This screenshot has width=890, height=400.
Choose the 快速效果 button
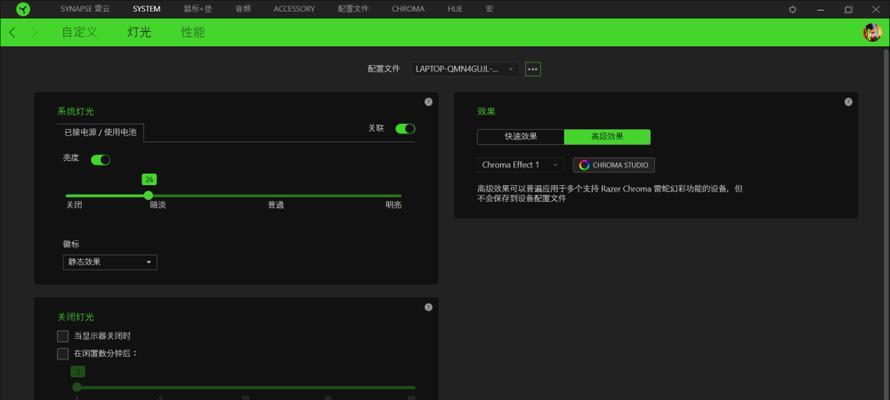pyautogui.click(x=520, y=137)
